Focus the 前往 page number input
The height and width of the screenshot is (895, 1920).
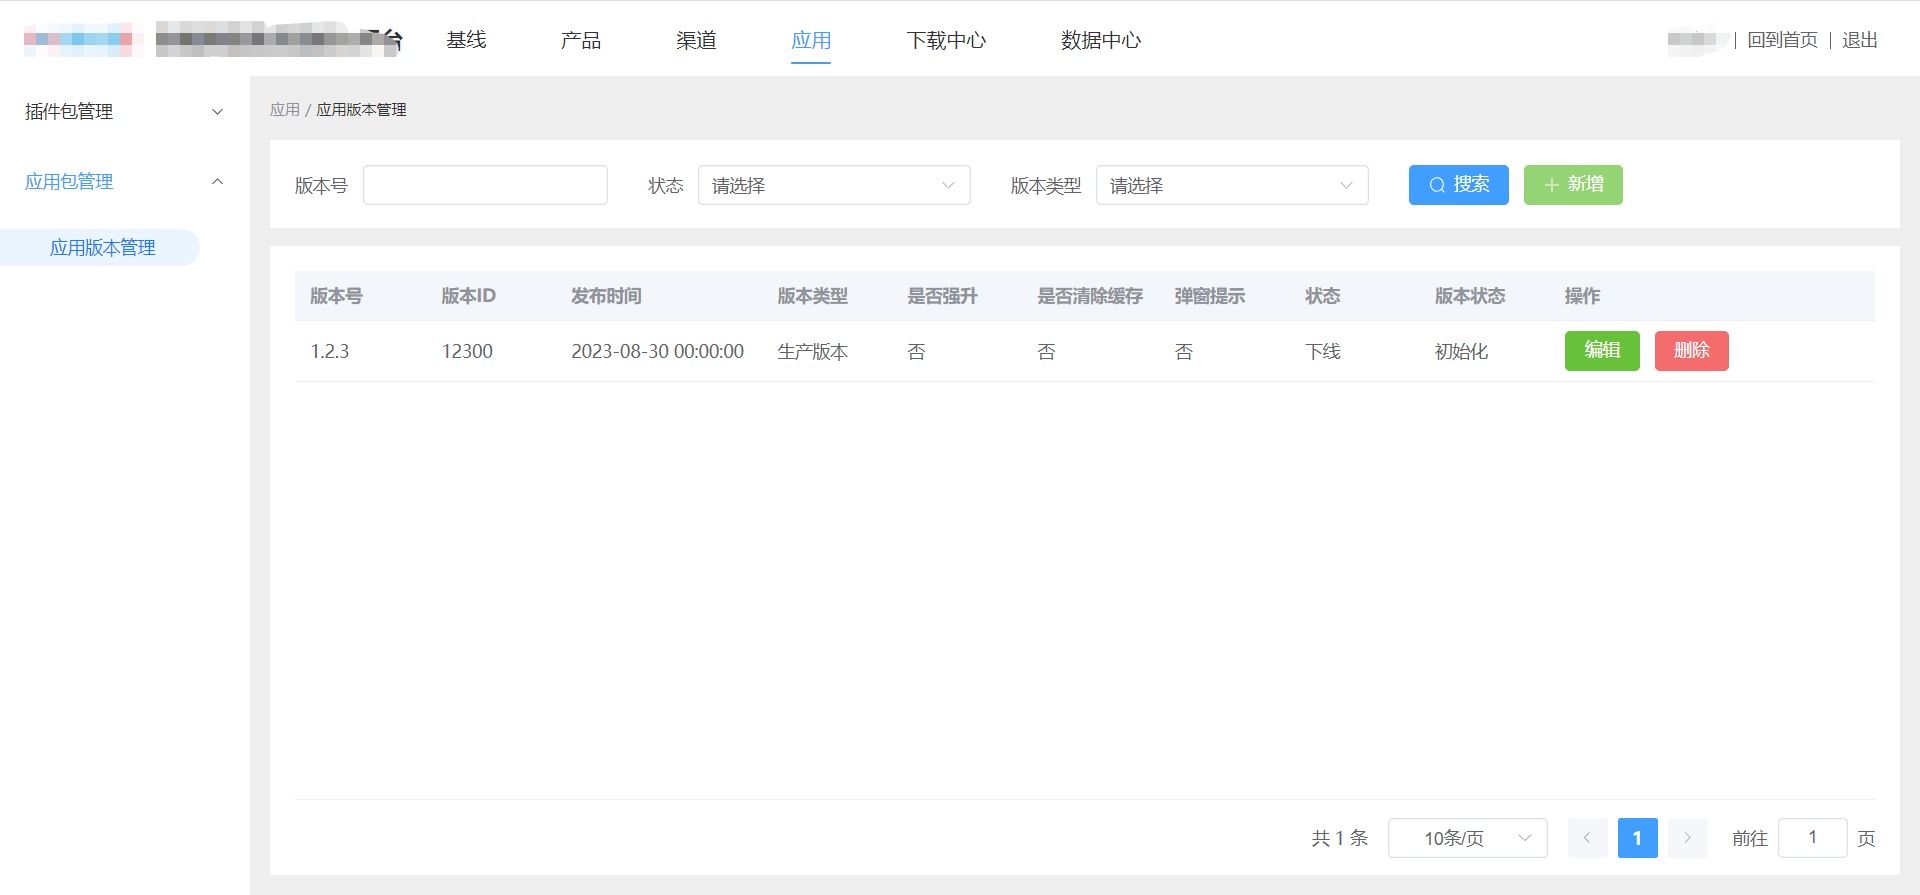click(1813, 838)
